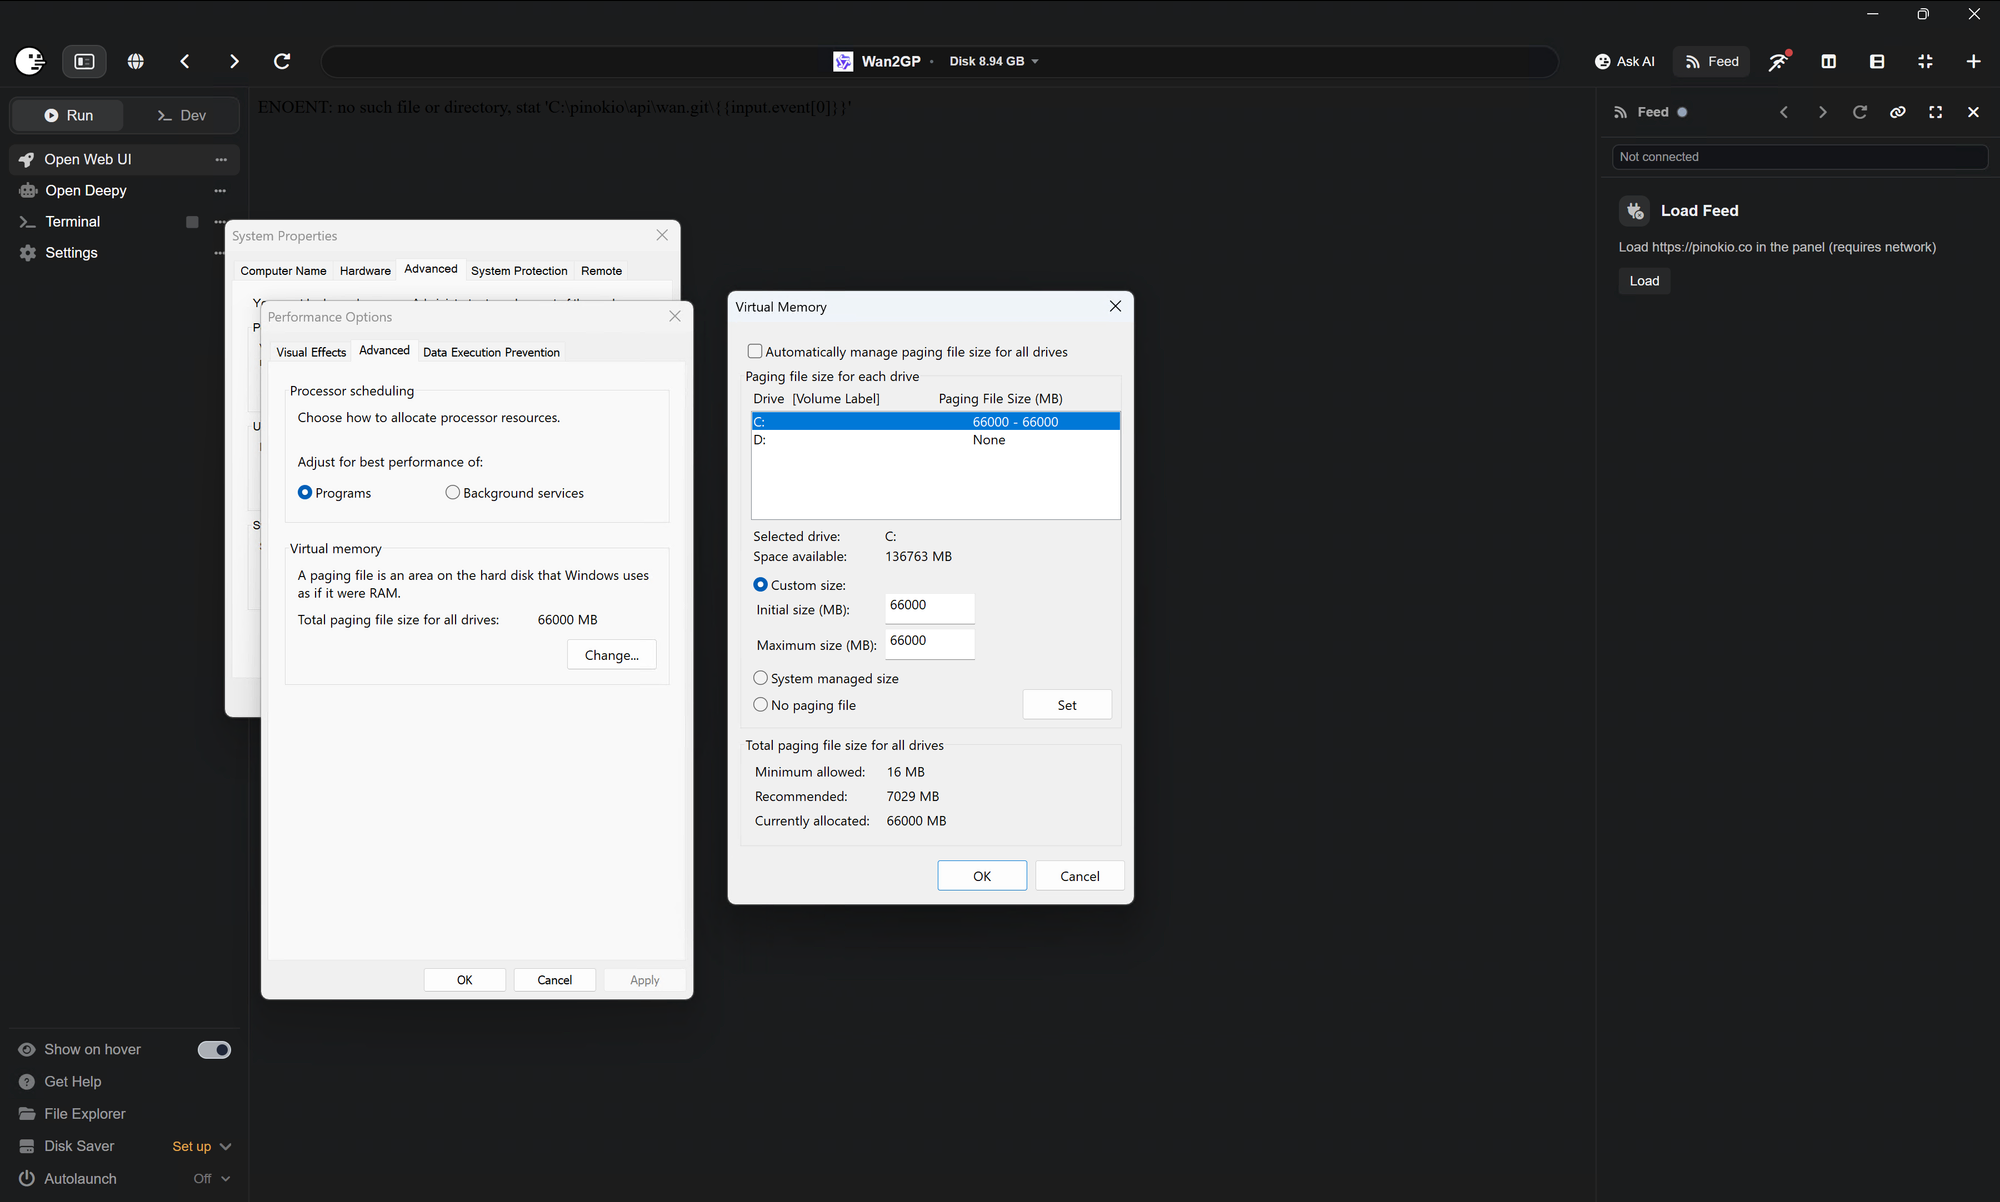The width and height of the screenshot is (2000, 1202).
Task: Click the Initial size (MB) field
Action: (x=929, y=607)
